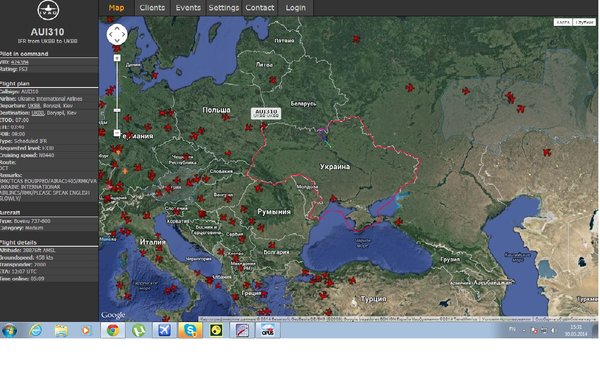Zoom out using the slider's bottom button
The width and height of the screenshot is (600, 375).
tap(117, 133)
